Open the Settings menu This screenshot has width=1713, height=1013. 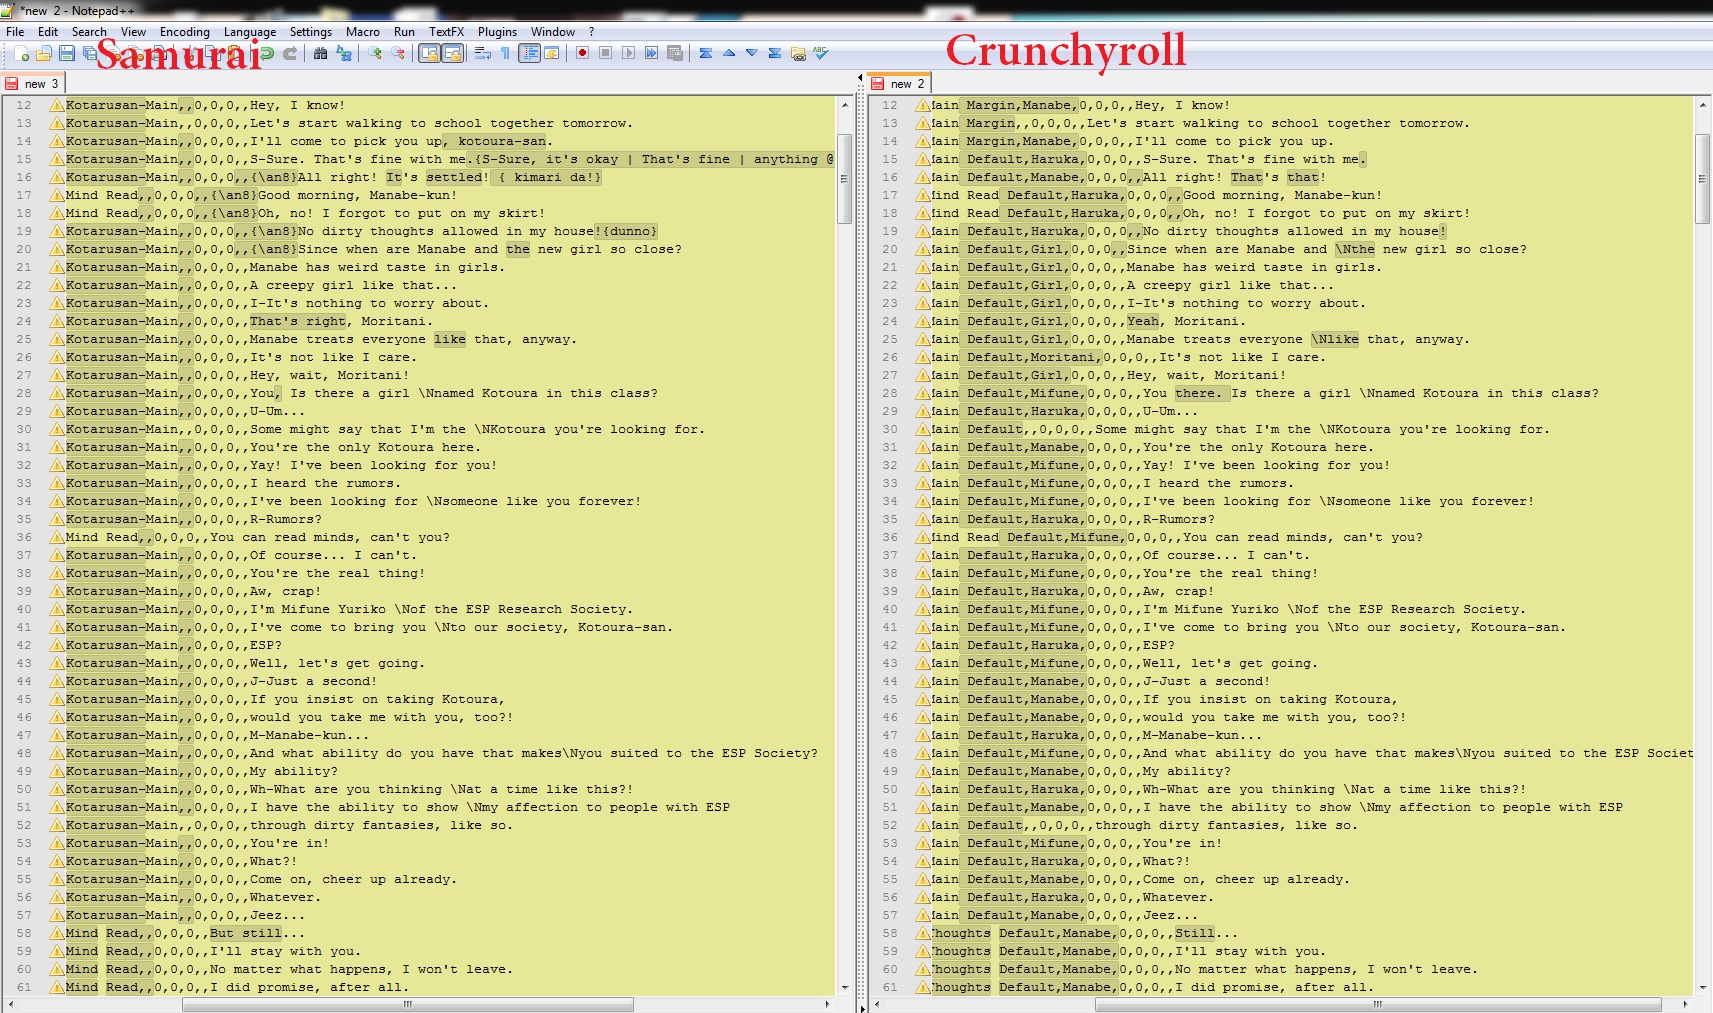pos(311,32)
